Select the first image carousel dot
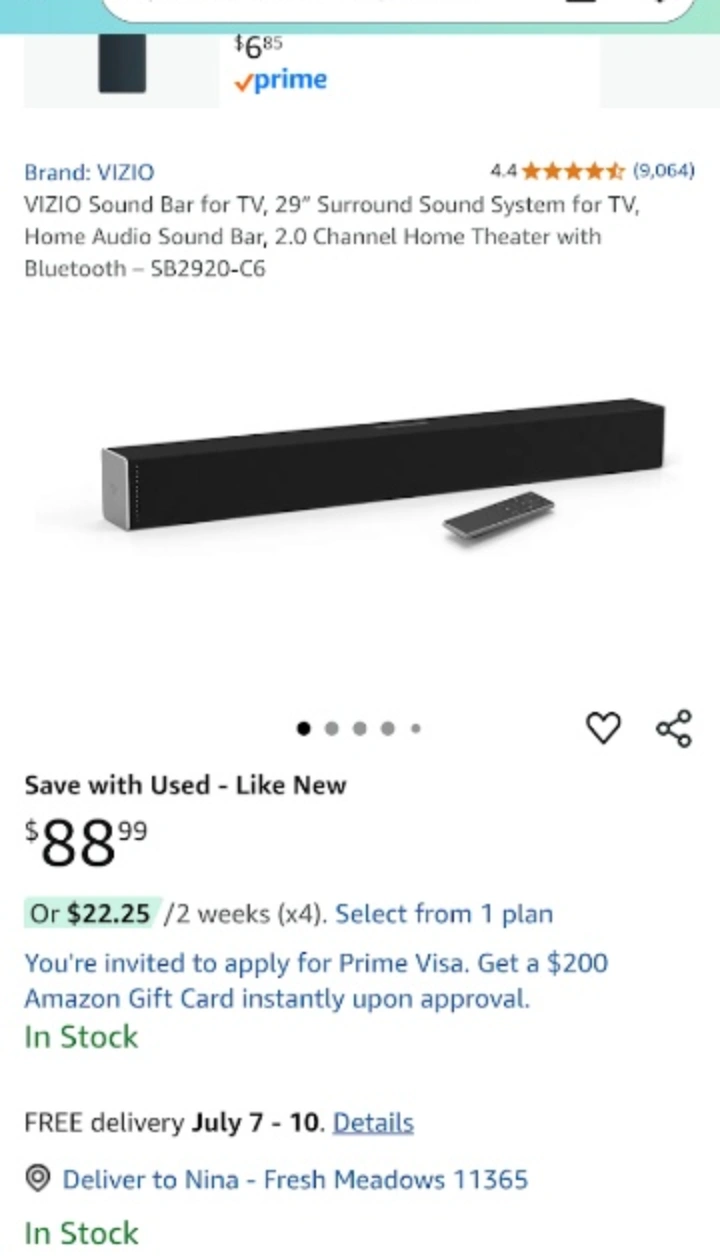Screen dimensions: 720x1258 [x=304, y=728]
